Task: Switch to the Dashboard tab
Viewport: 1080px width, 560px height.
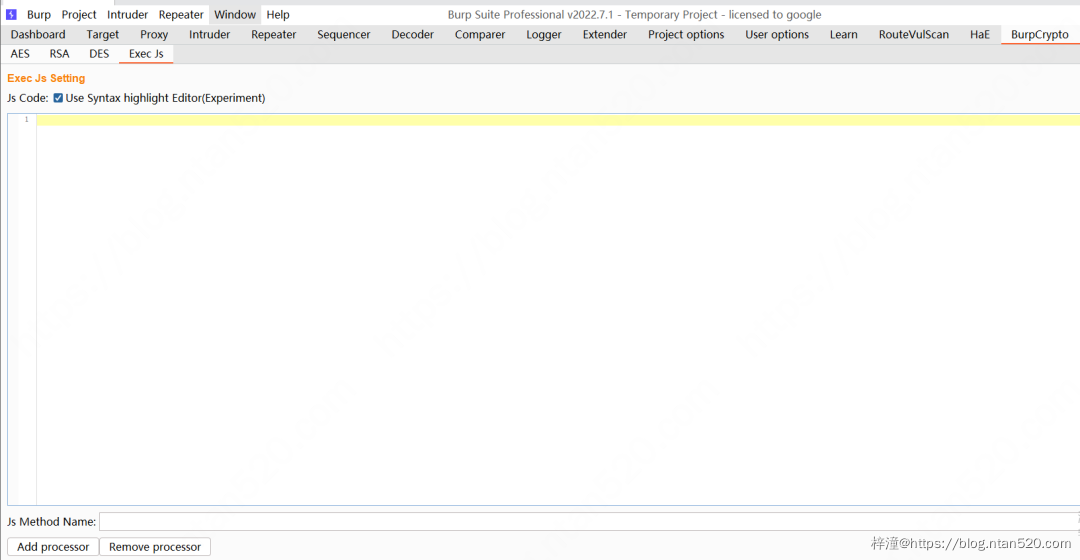Action: [x=38, y=34]
